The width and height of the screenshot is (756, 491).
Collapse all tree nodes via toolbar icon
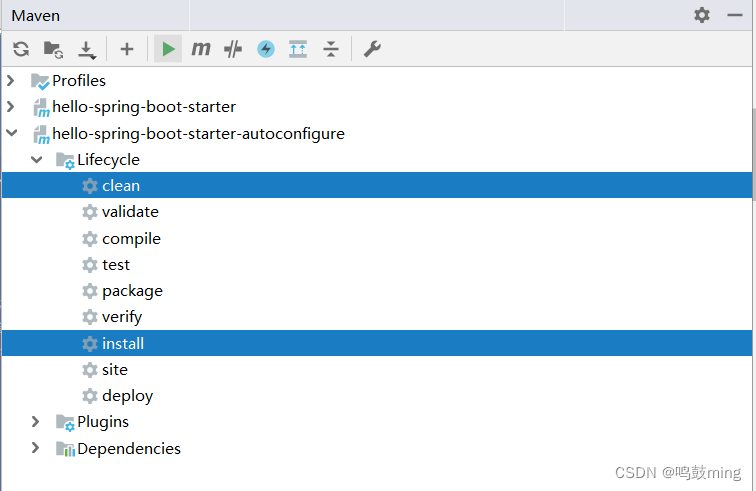331,49
